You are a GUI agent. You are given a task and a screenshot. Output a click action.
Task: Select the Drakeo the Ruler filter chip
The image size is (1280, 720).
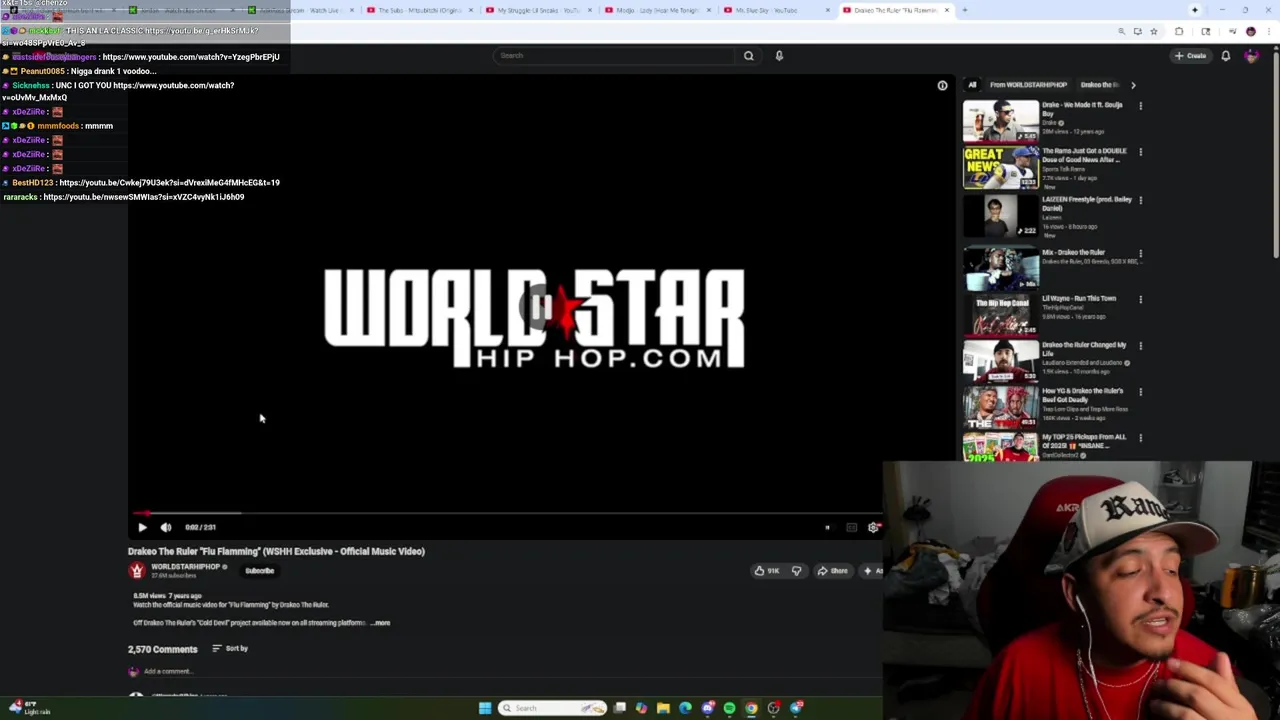pos(1098,85)
